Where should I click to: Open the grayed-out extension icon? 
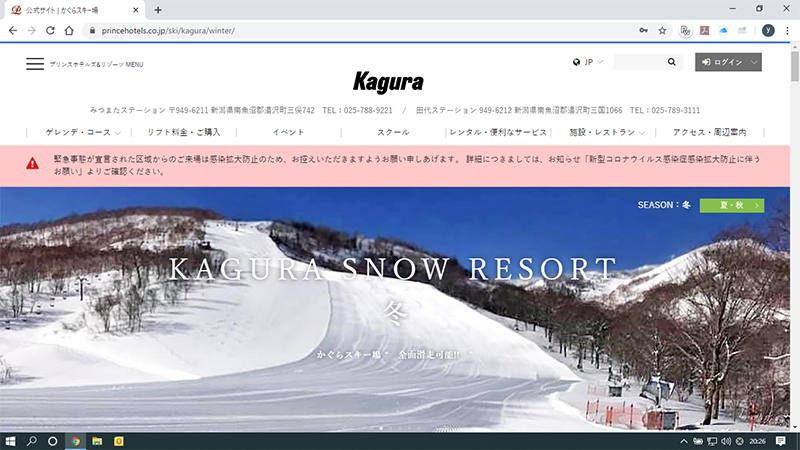pyautogui.click(x=742, y=31)
